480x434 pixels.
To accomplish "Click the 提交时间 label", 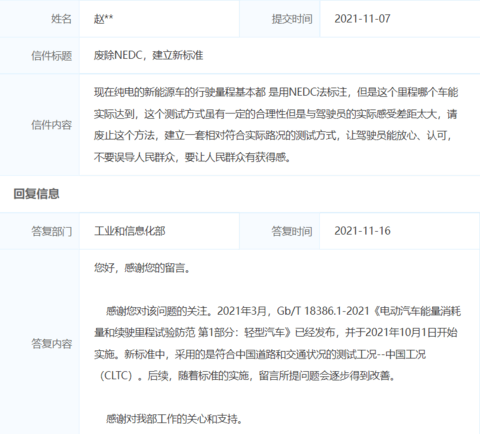I will [292, 19].
